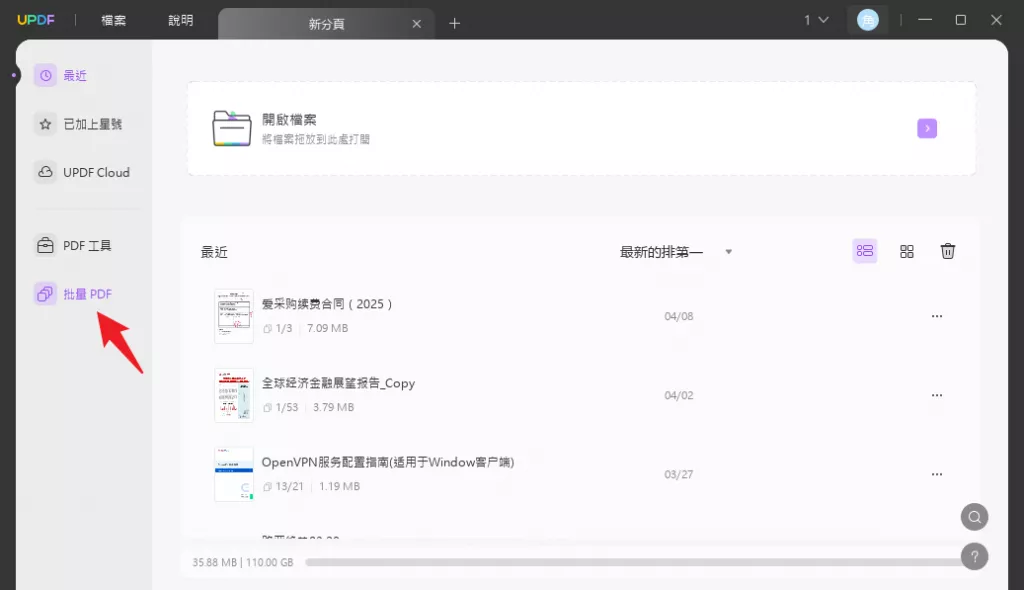Open the 說明 menu
This screenshot has width=1024, height=590.
coord(181,20)
